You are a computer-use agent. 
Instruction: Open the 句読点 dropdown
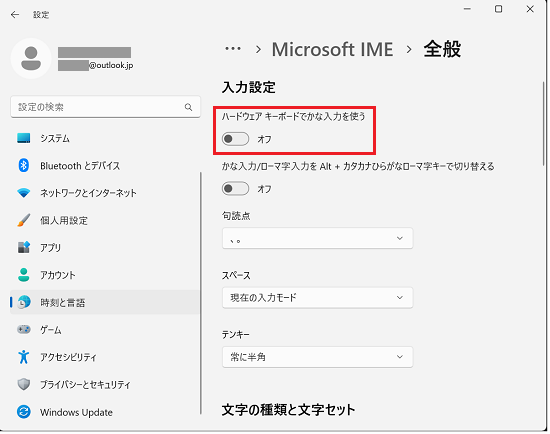coord(317,238)
